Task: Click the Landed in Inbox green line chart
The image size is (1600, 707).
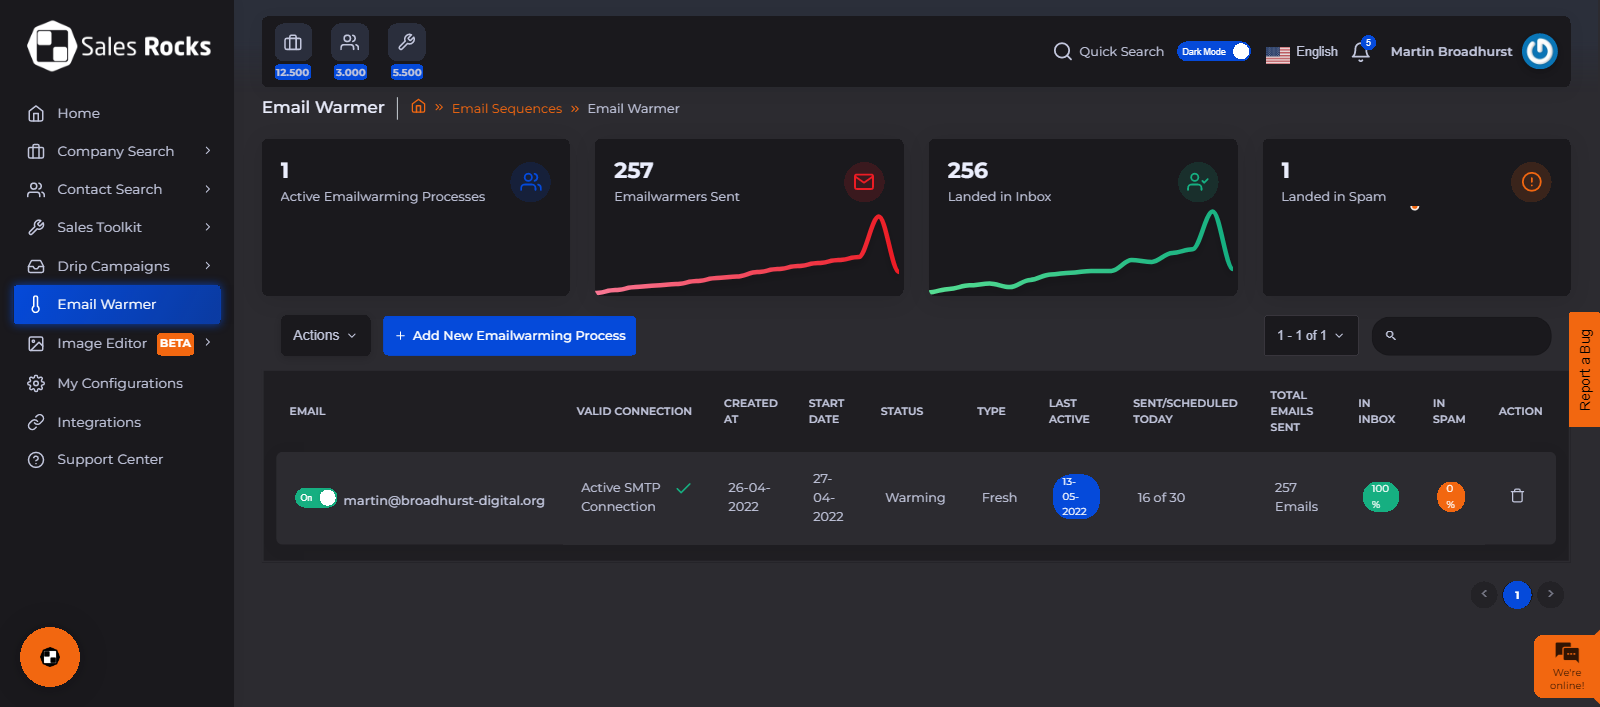Action: [1082, 252]
